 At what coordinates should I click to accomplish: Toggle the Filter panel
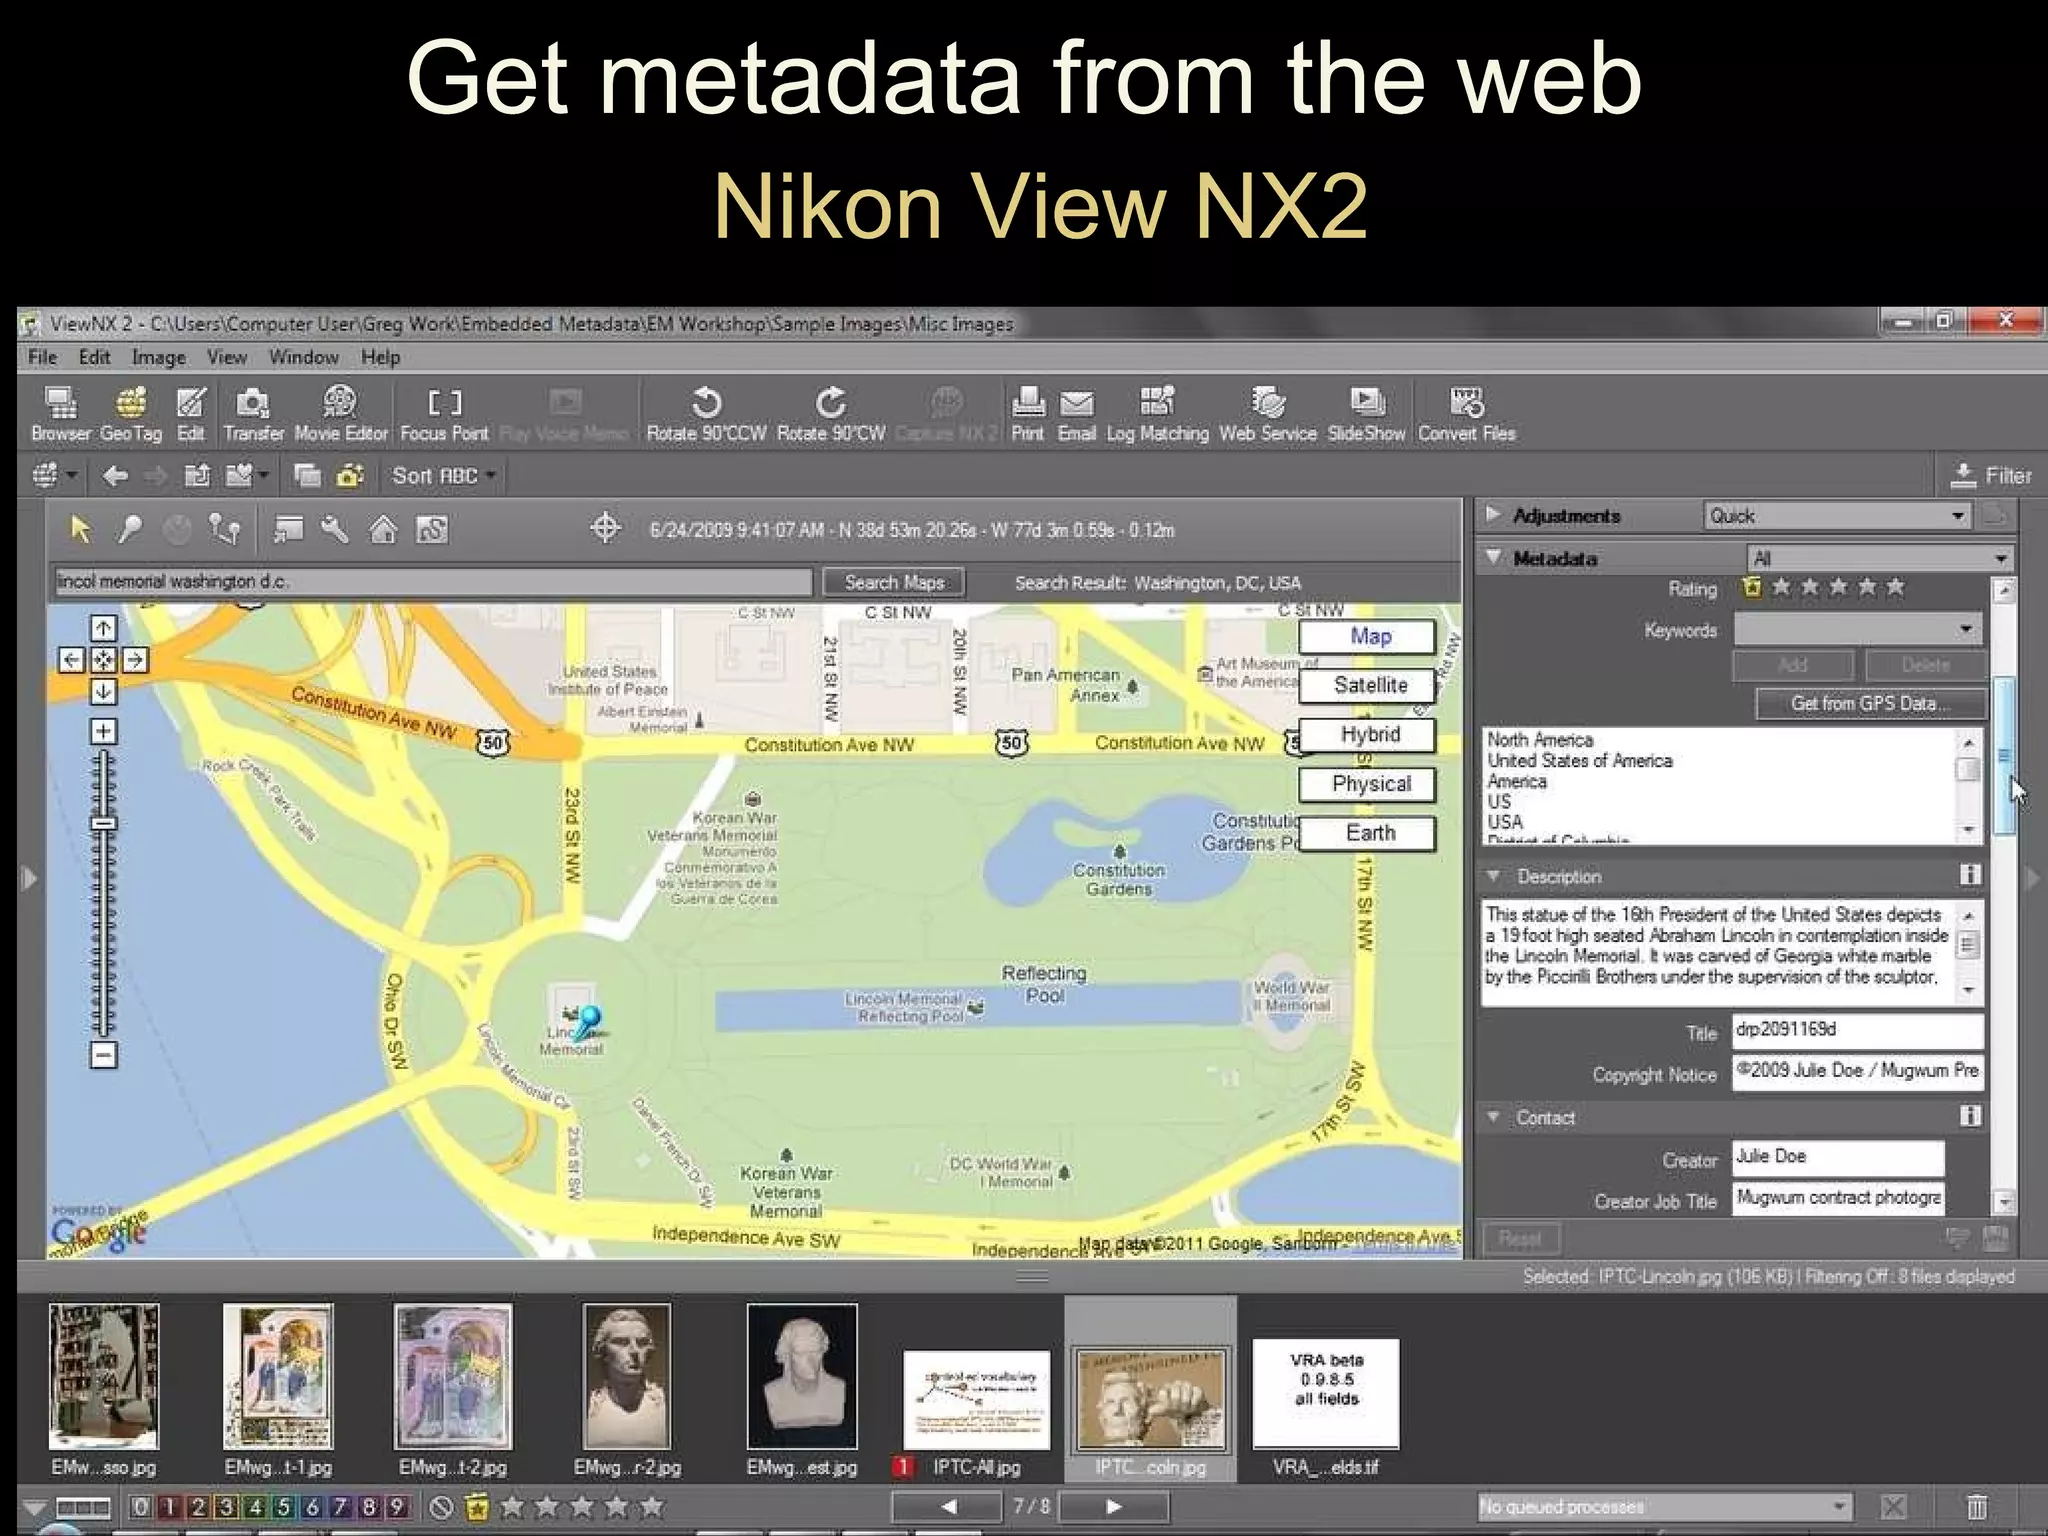(1992, 476)
